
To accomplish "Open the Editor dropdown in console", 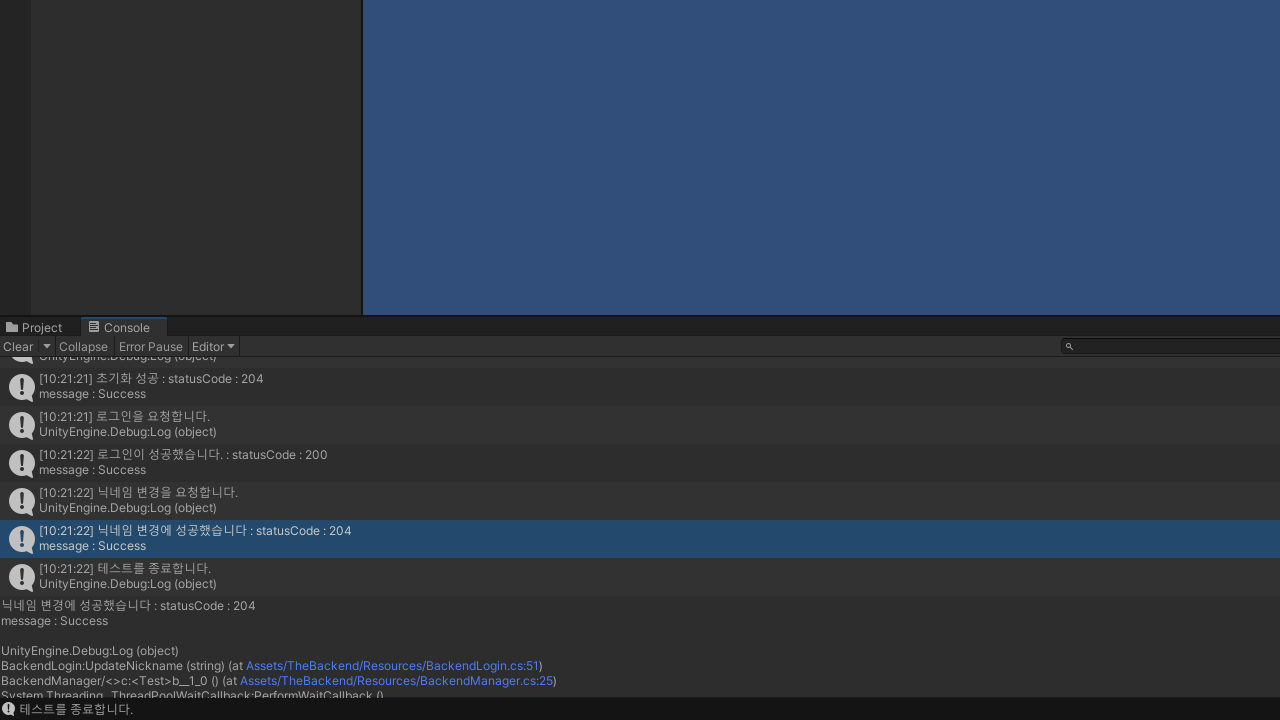I will click(213, 346).
